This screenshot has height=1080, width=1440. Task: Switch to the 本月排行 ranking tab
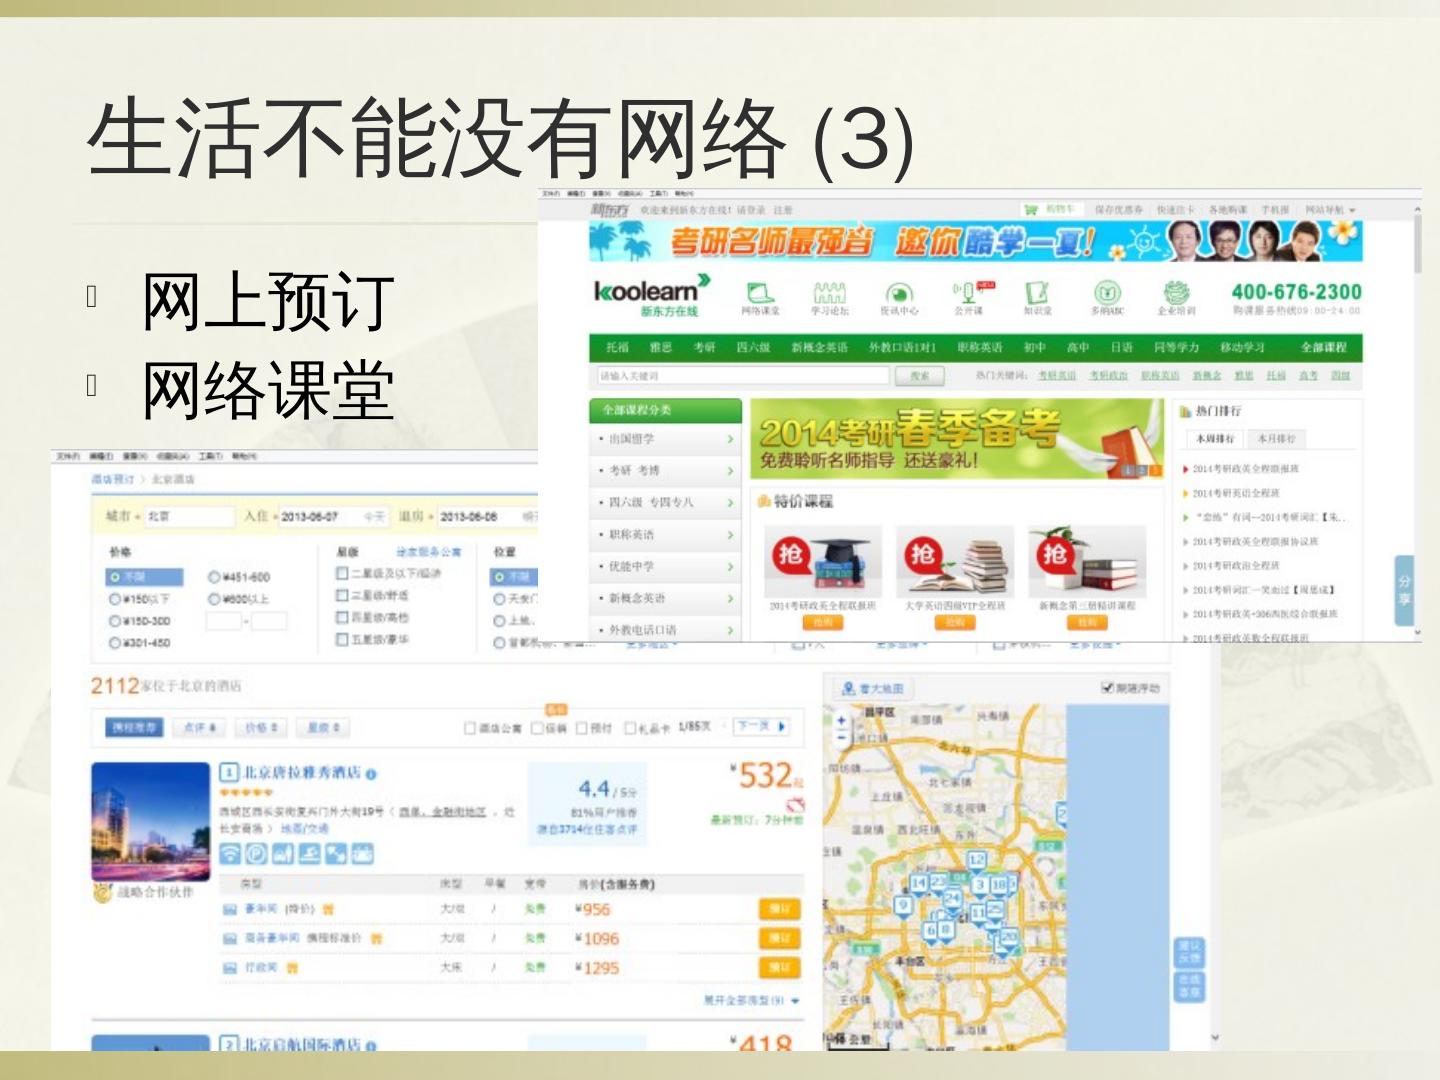1276,439
